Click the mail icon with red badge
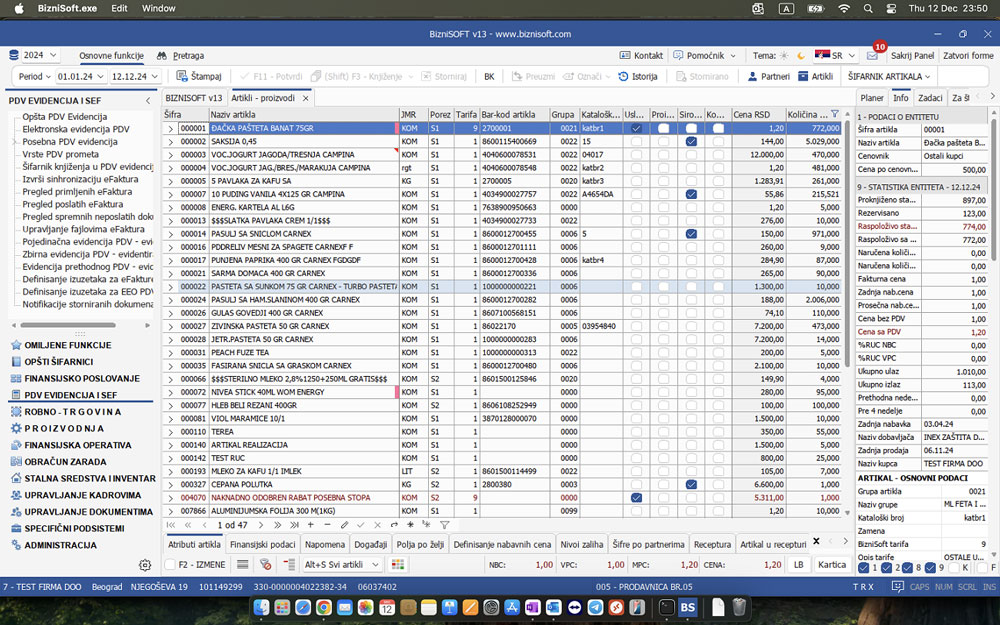The height and width of the screenshot is (625, 1000). pos(873,56)
